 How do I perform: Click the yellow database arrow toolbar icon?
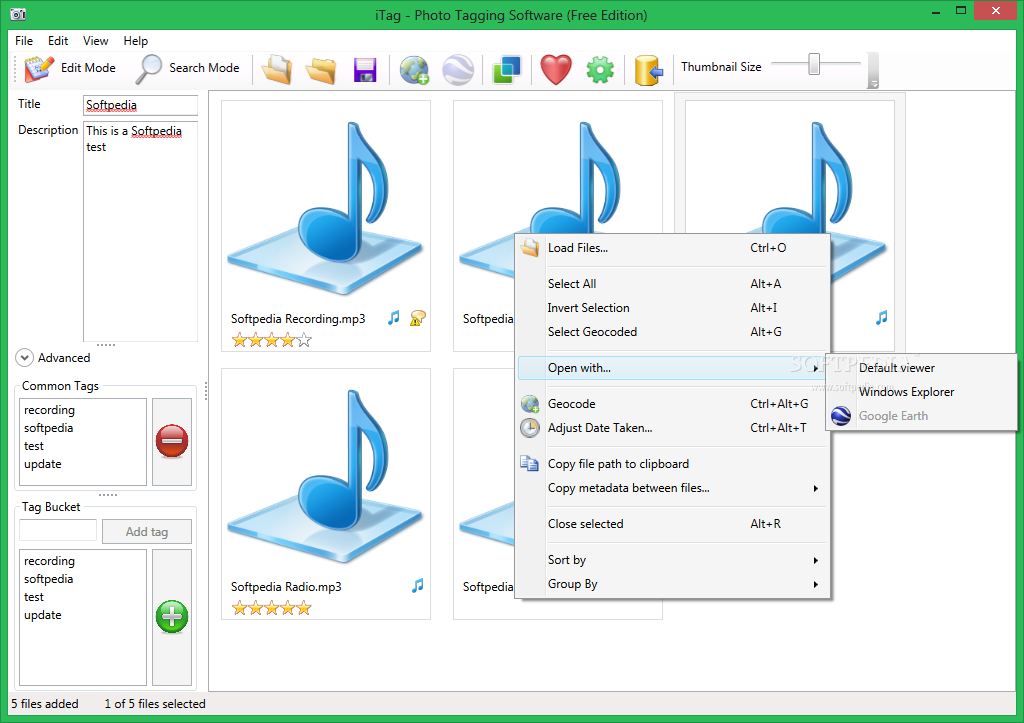[648, 69]
